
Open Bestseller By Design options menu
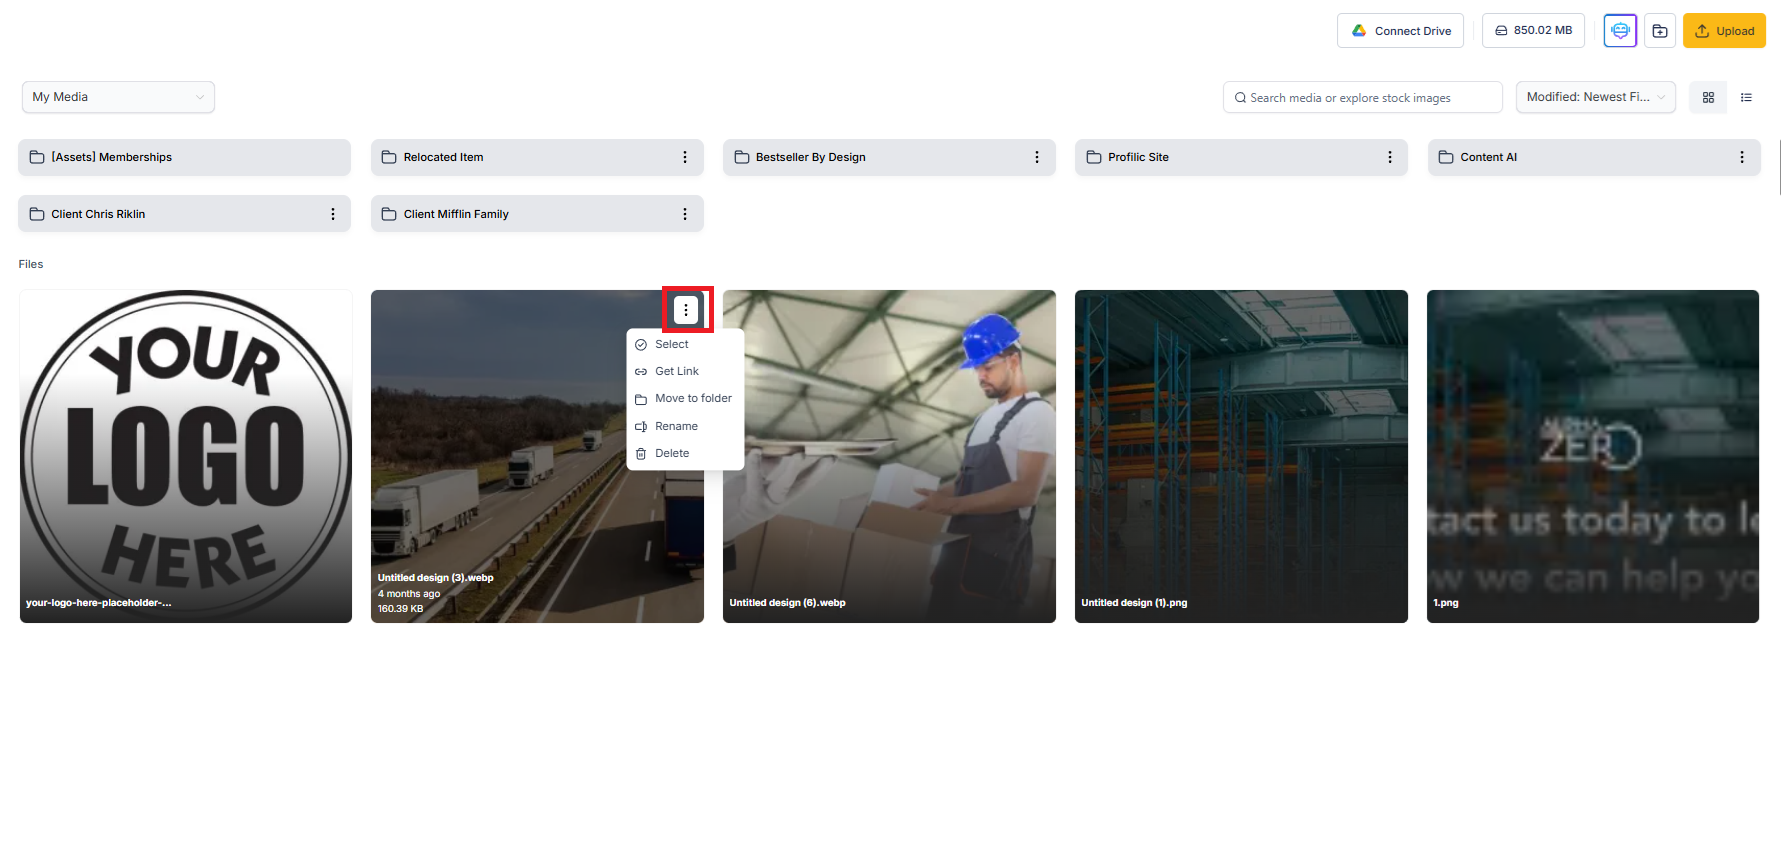pos(1037,157)
